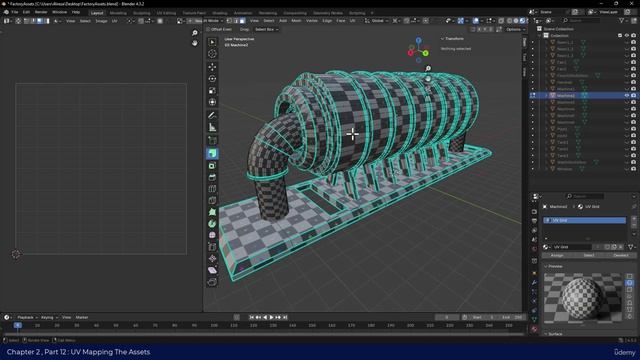The height and width of the screenshot is (360, 640).
Task: Open the Mesh menu in viewport header
Action: click(296, 20)
